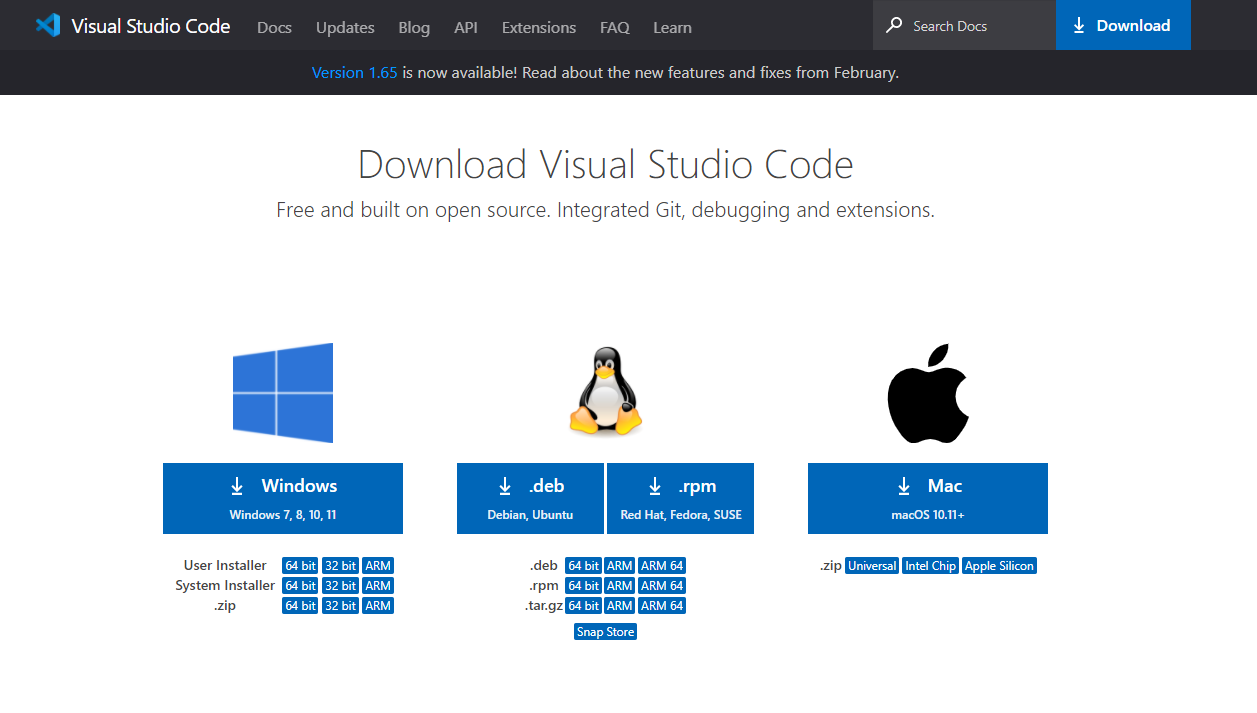Download the .deb package for Debian, Ubuntu
This screenshot has height=713, width=1257.
530,498
